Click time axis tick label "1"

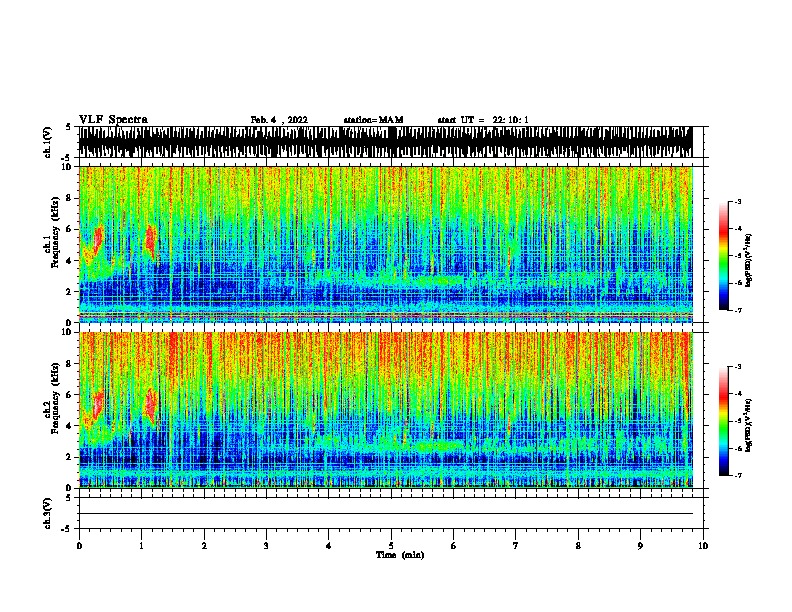pos(141,546)
